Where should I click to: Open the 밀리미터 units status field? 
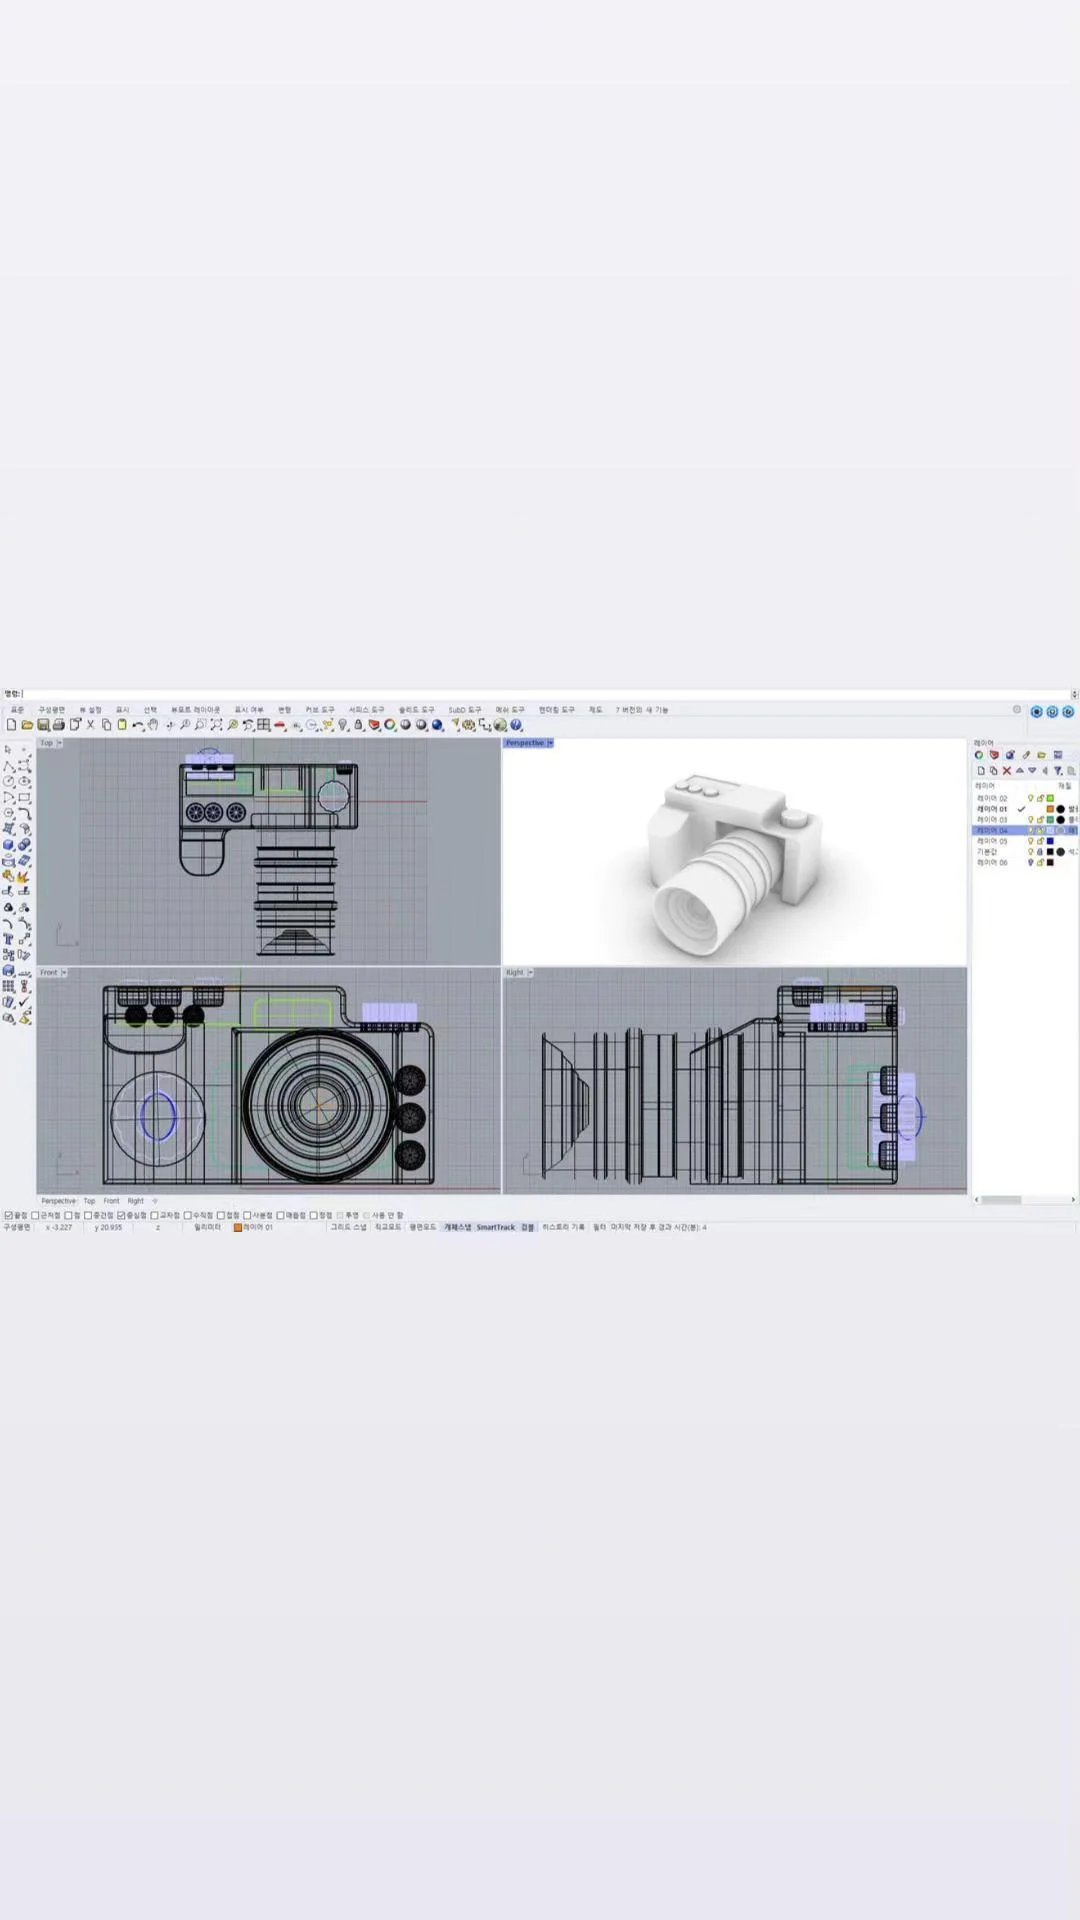pyautogui.click(x=207, y=1227)
